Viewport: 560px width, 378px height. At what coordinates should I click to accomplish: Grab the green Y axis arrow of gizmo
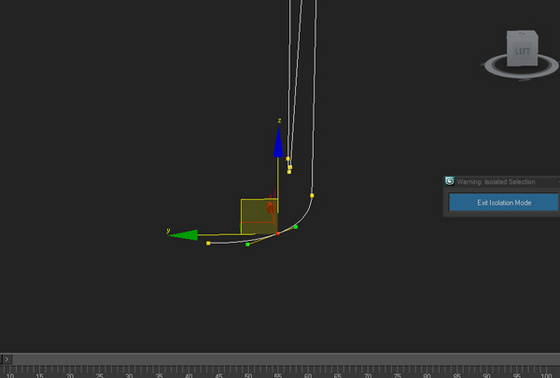(183, 235)
